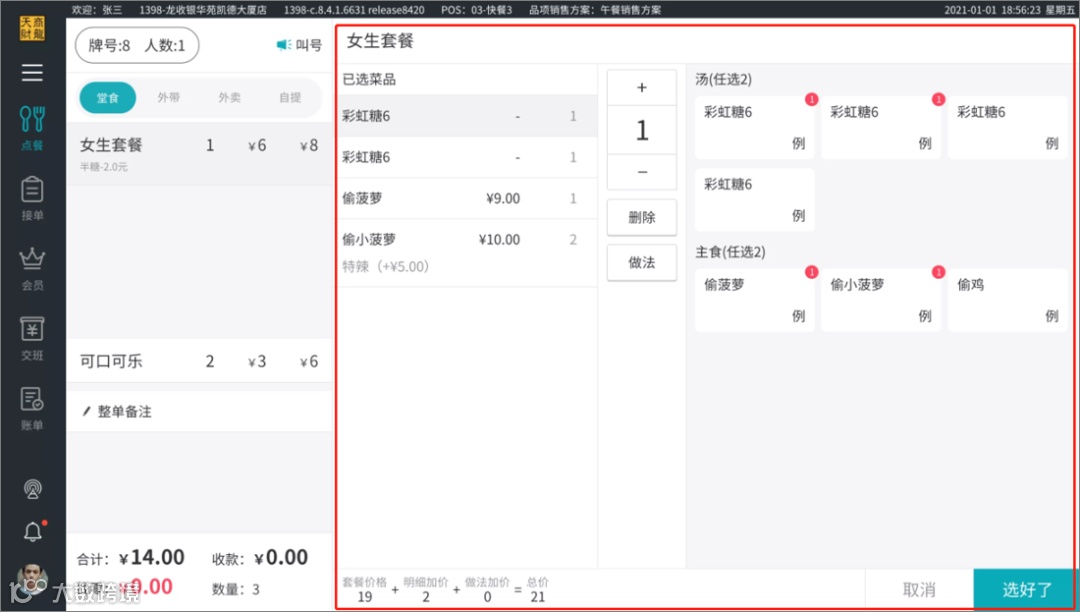This screenshot has height=612, width=1080.
Task: Open the 整单备注 order remark
Action: click(200, 412)
